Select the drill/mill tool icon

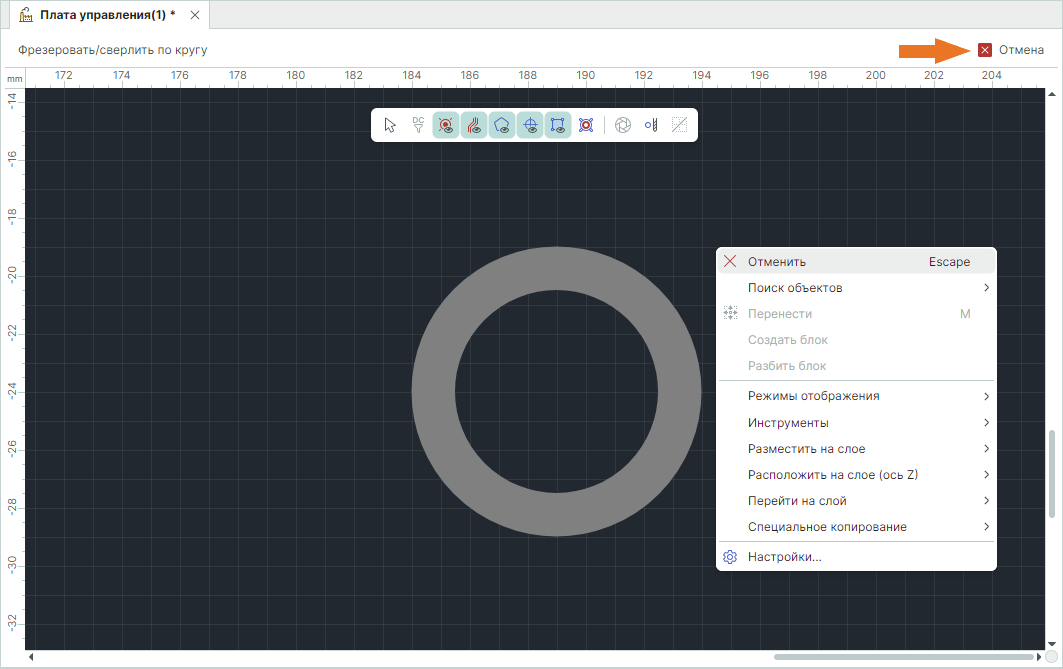click(651, 125)
